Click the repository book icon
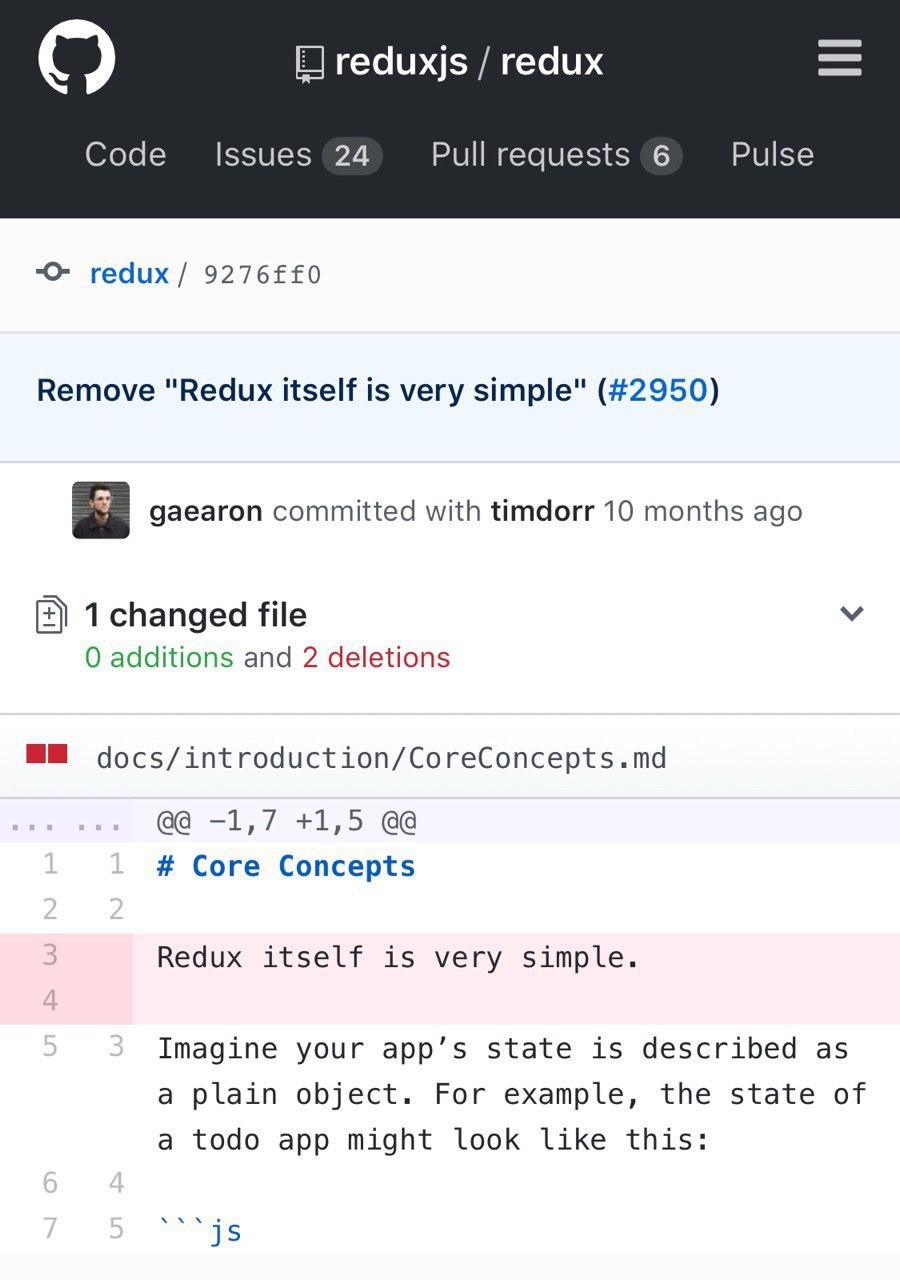The height and width of the screenshot is (1280, 900). pos(310,64)
